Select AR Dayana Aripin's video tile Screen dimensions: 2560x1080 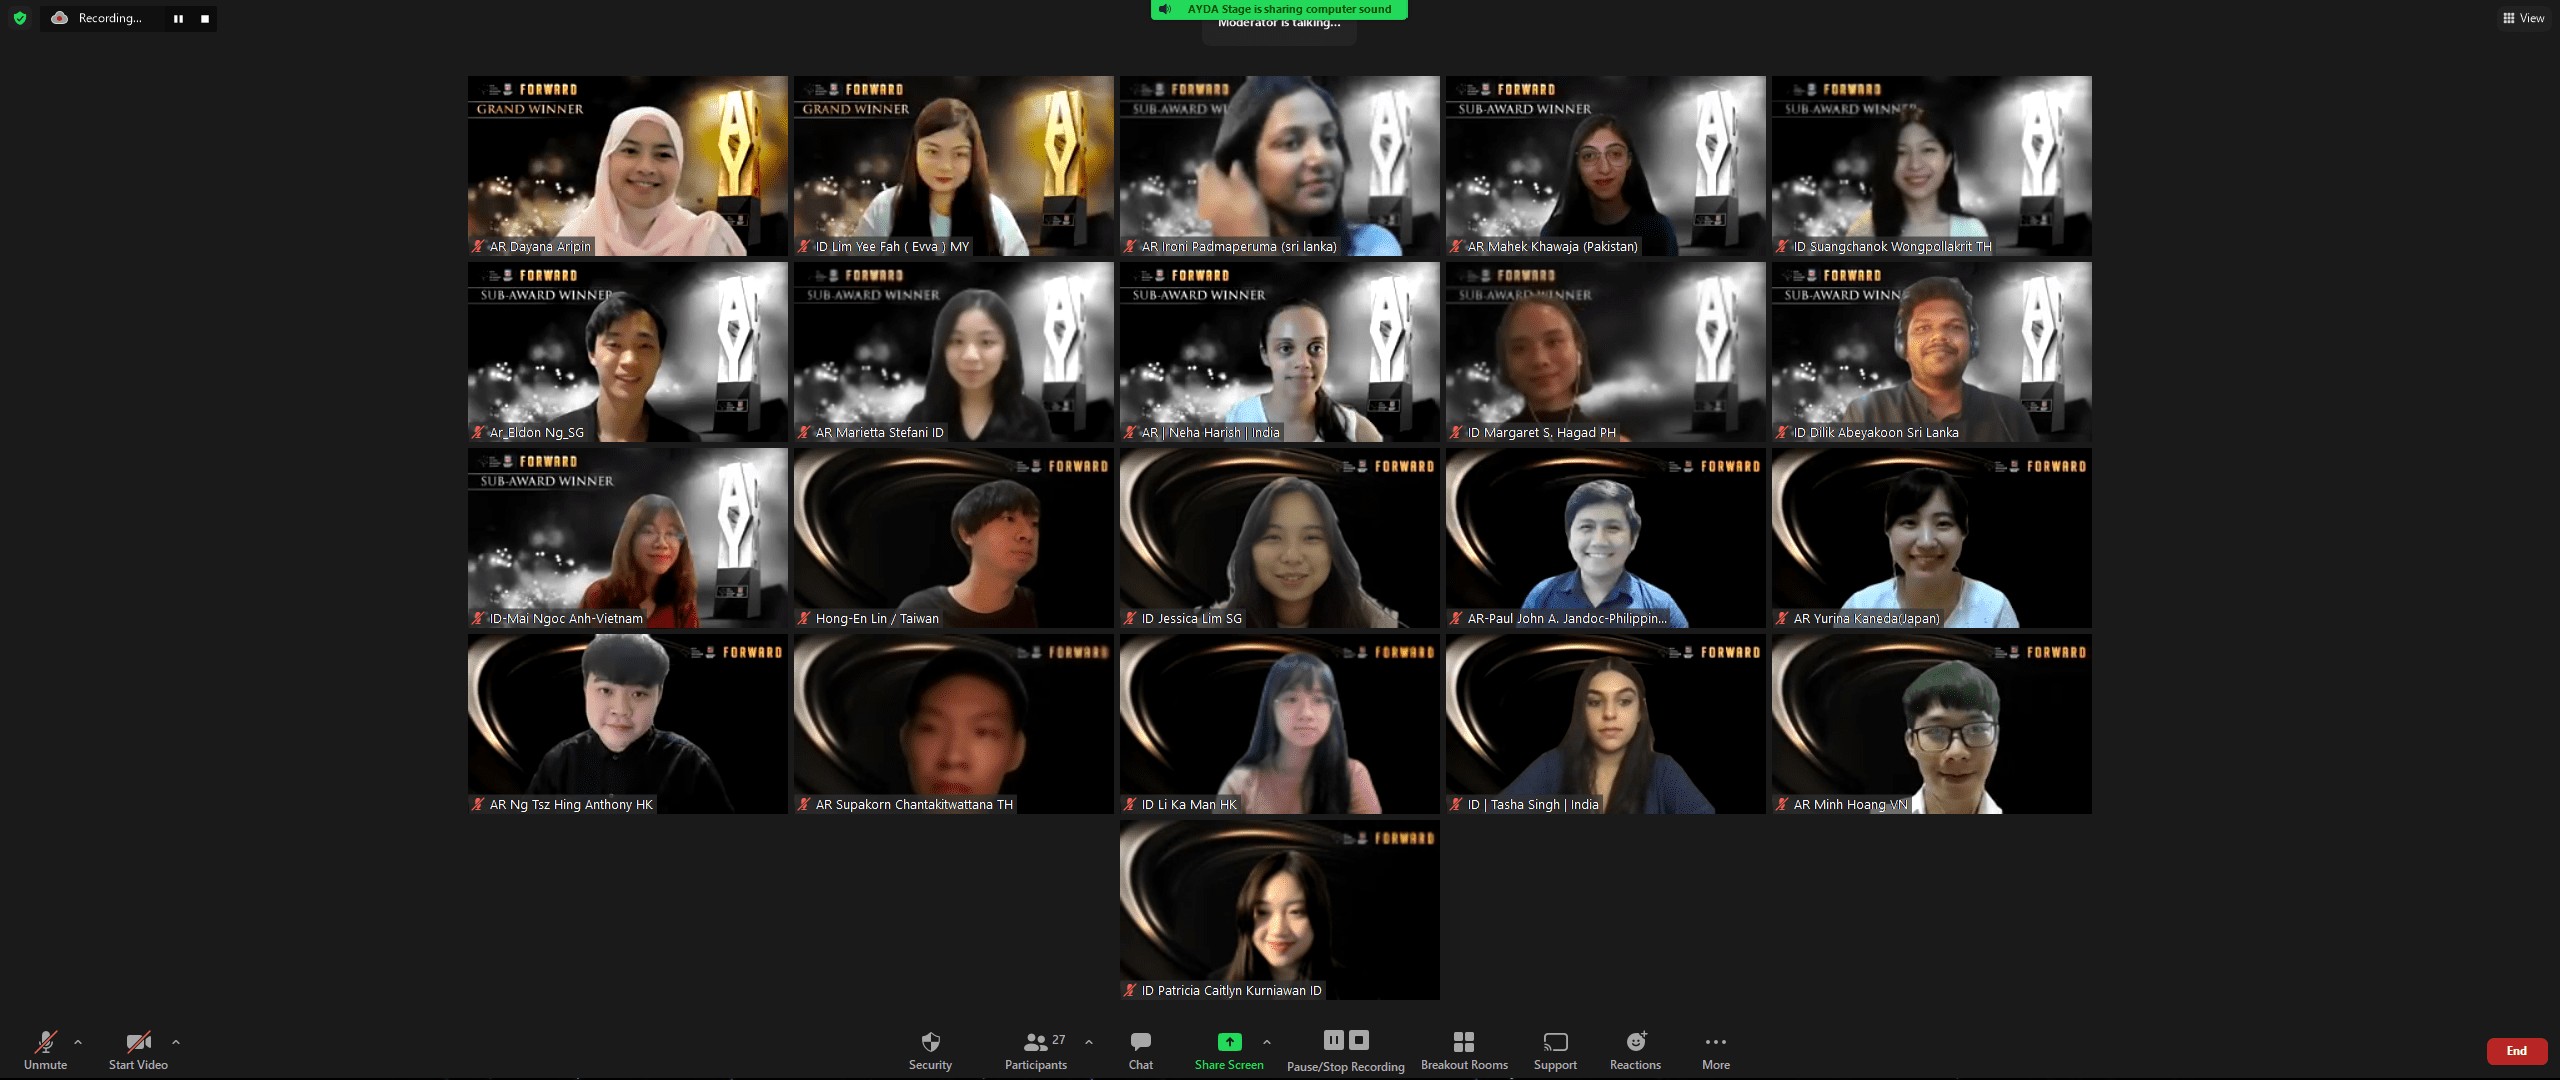[x=627, y=166]
